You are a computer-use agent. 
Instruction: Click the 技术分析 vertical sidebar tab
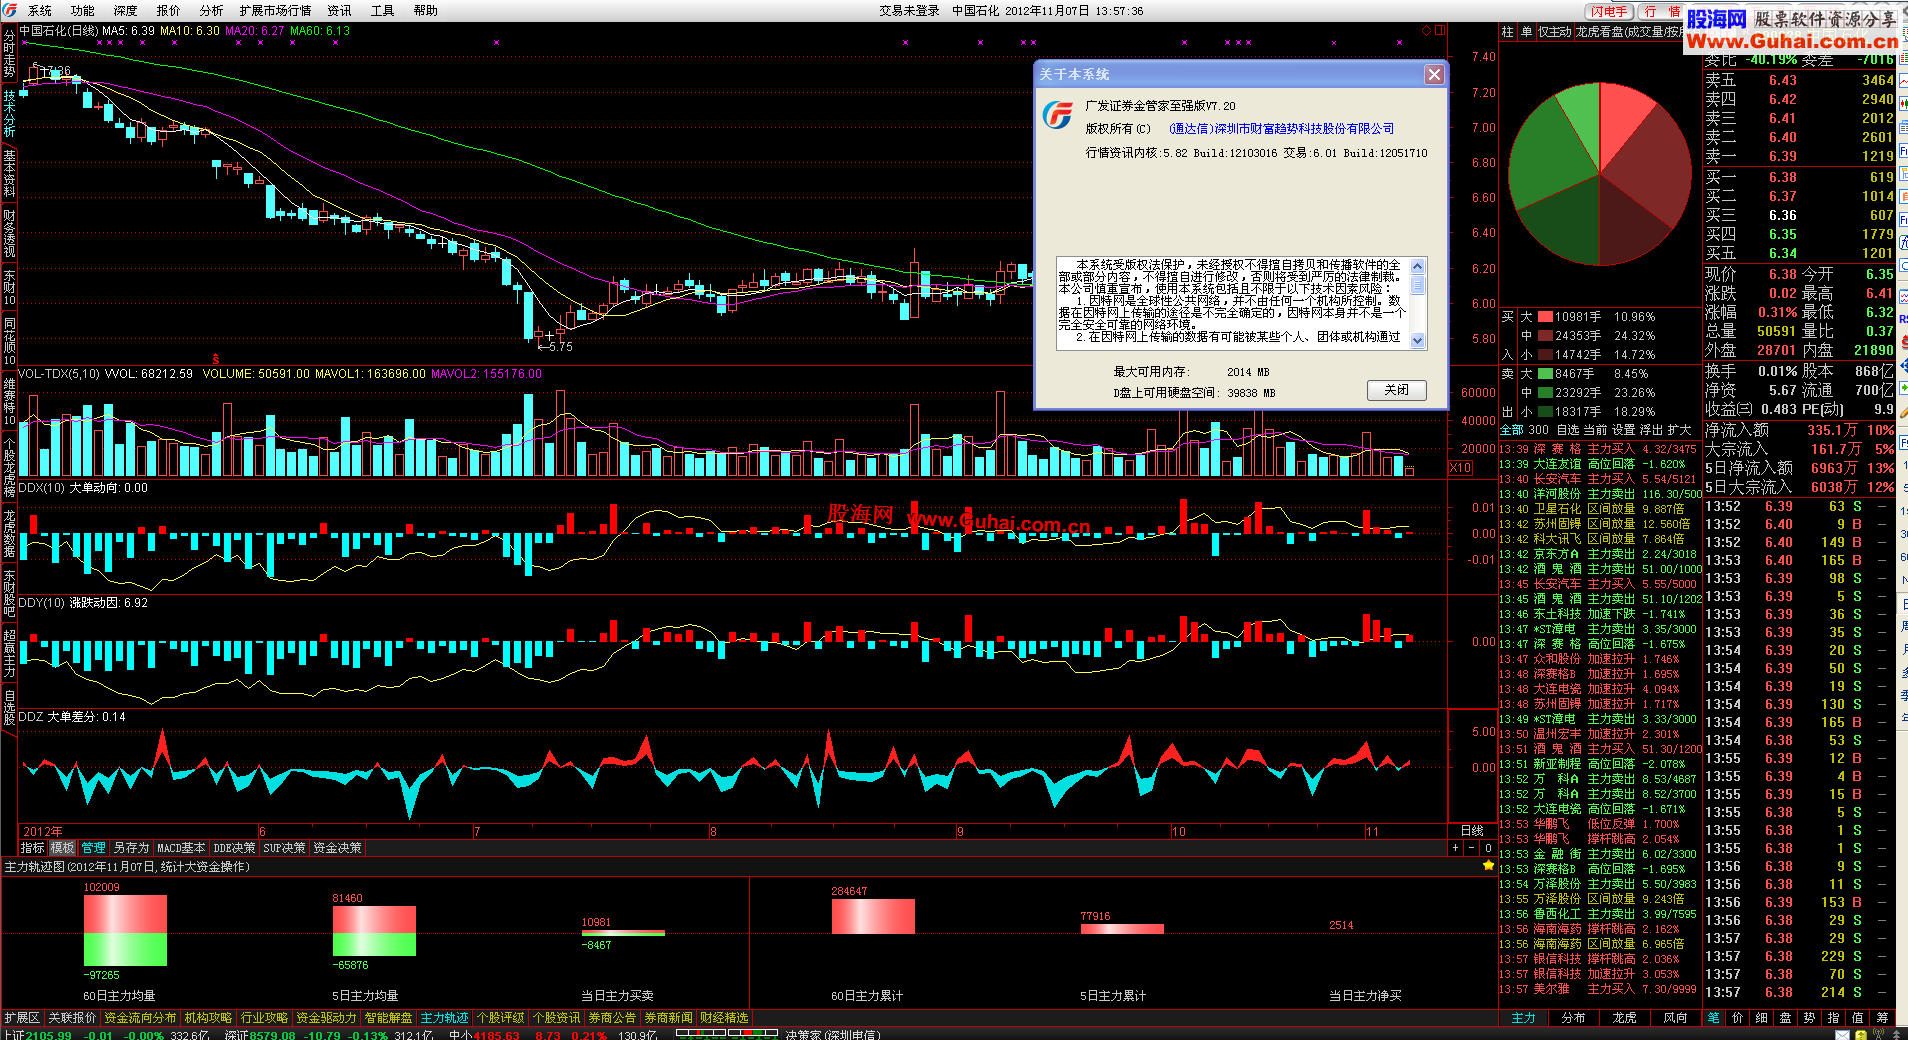[x=9, y=113]
